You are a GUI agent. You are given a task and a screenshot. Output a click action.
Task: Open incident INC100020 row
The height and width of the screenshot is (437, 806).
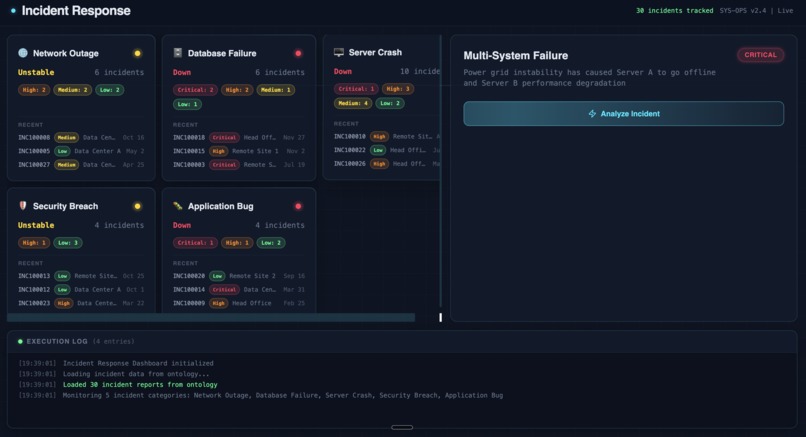[239, 276]
